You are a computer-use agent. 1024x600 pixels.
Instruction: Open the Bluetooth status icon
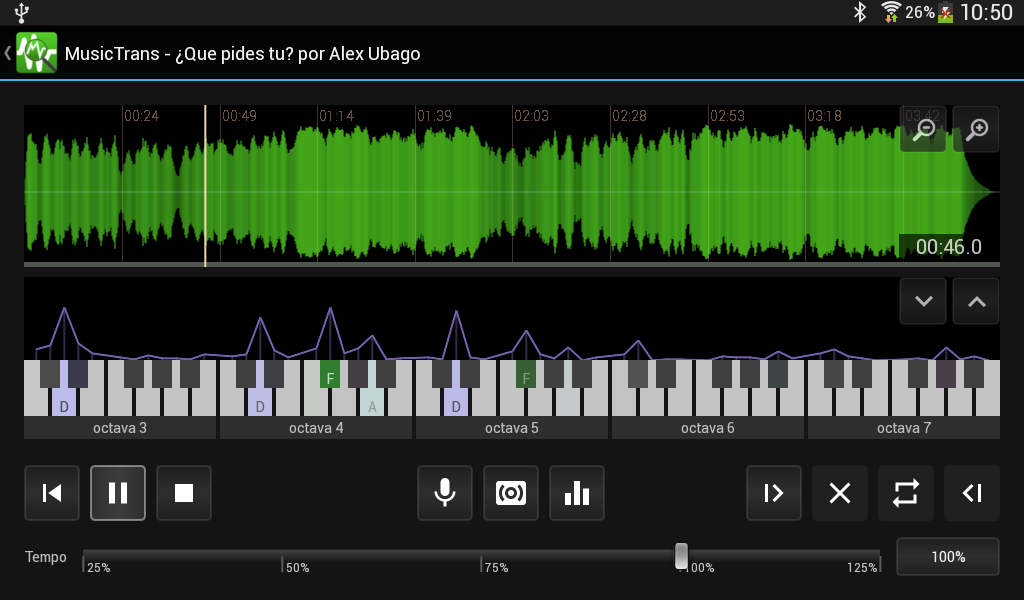coord(860,12)
